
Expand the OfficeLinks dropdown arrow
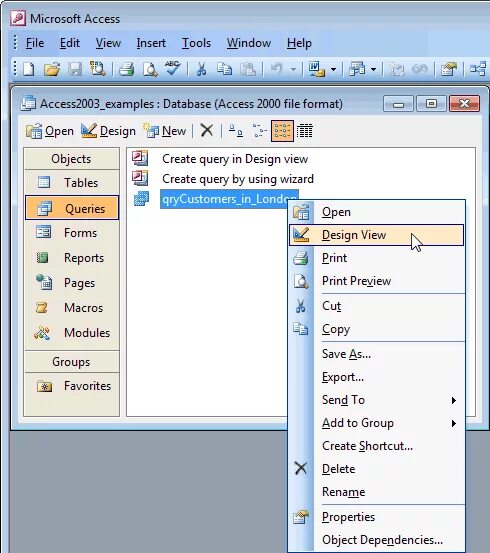[x=333, y=69]
